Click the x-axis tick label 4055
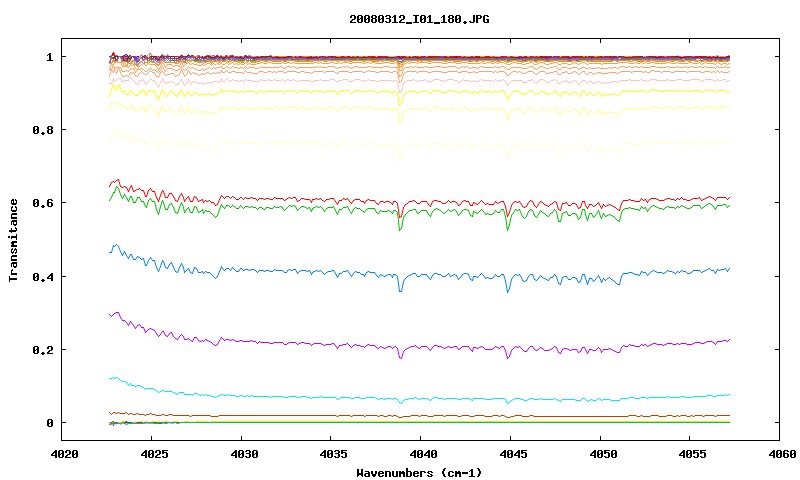Screen dimensions: 800x480 click(692, 454)
